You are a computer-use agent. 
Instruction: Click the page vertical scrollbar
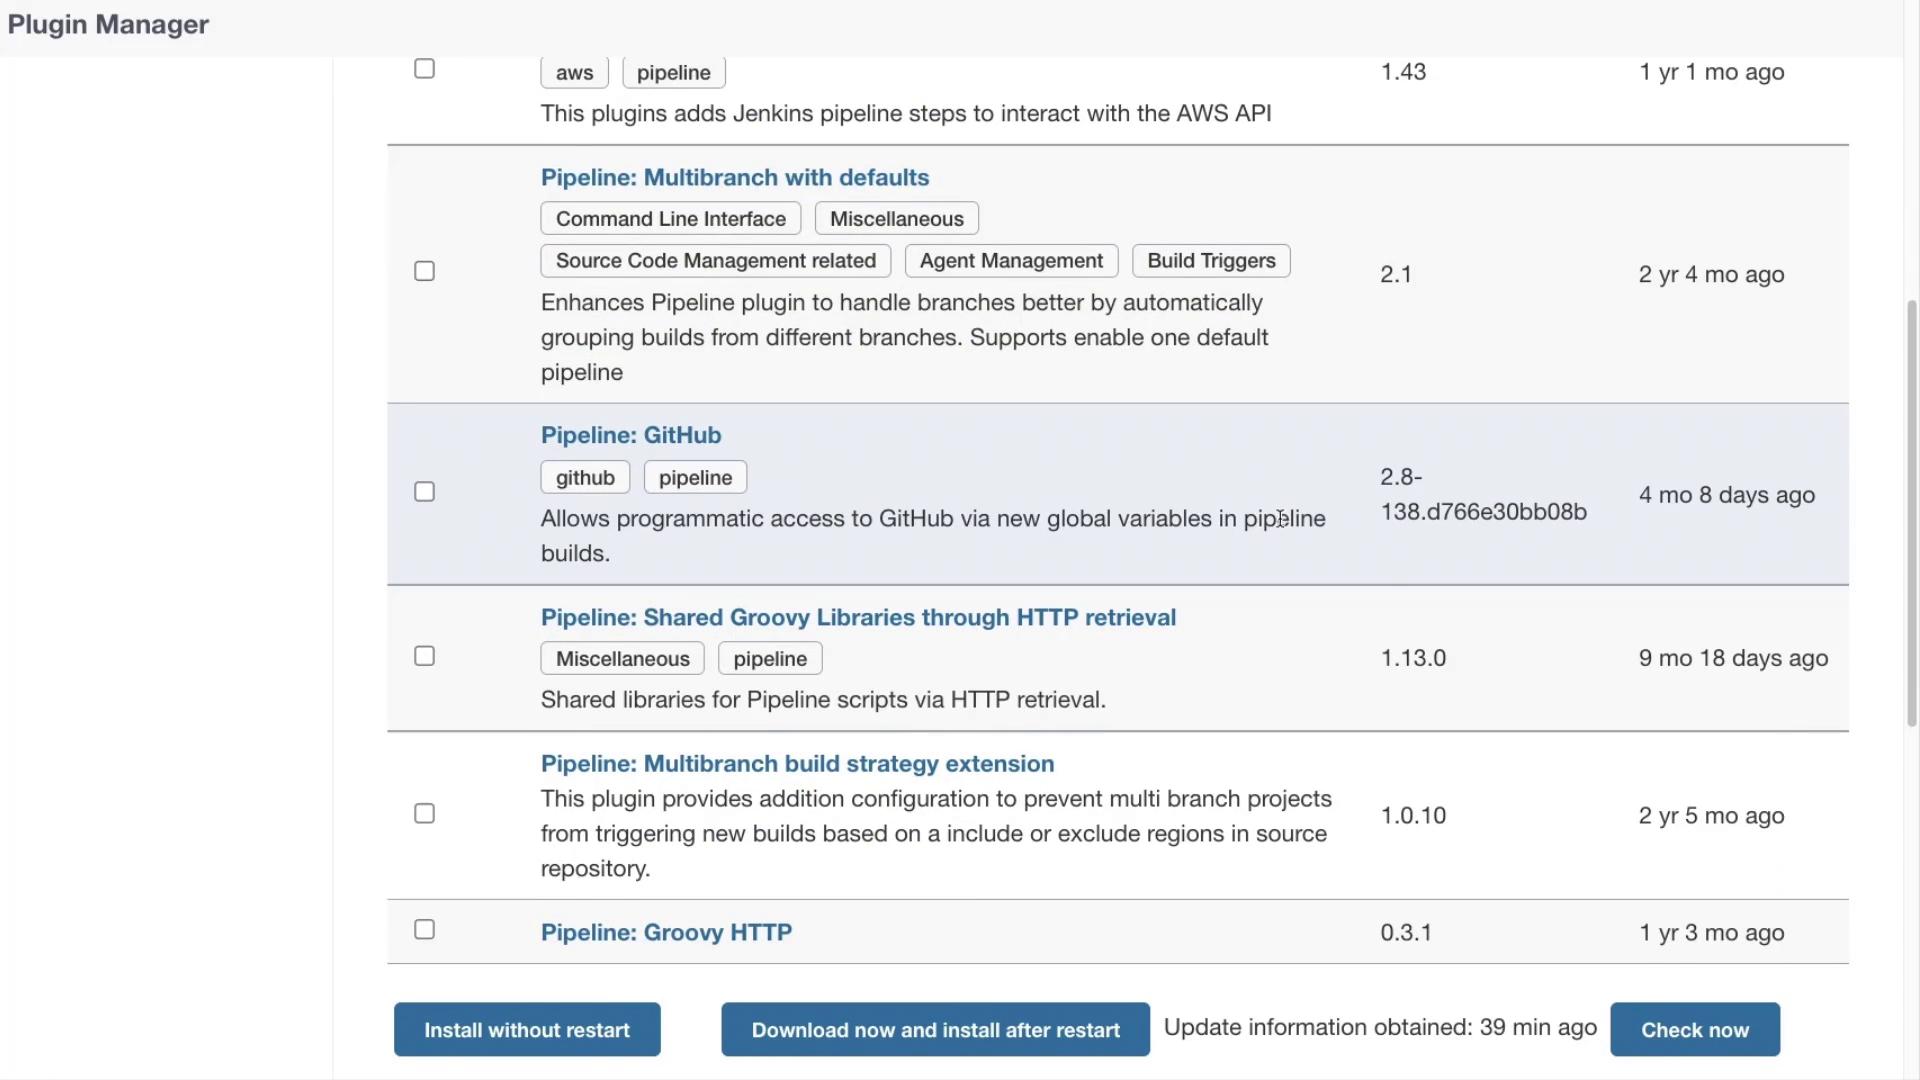click(1912, 510)
